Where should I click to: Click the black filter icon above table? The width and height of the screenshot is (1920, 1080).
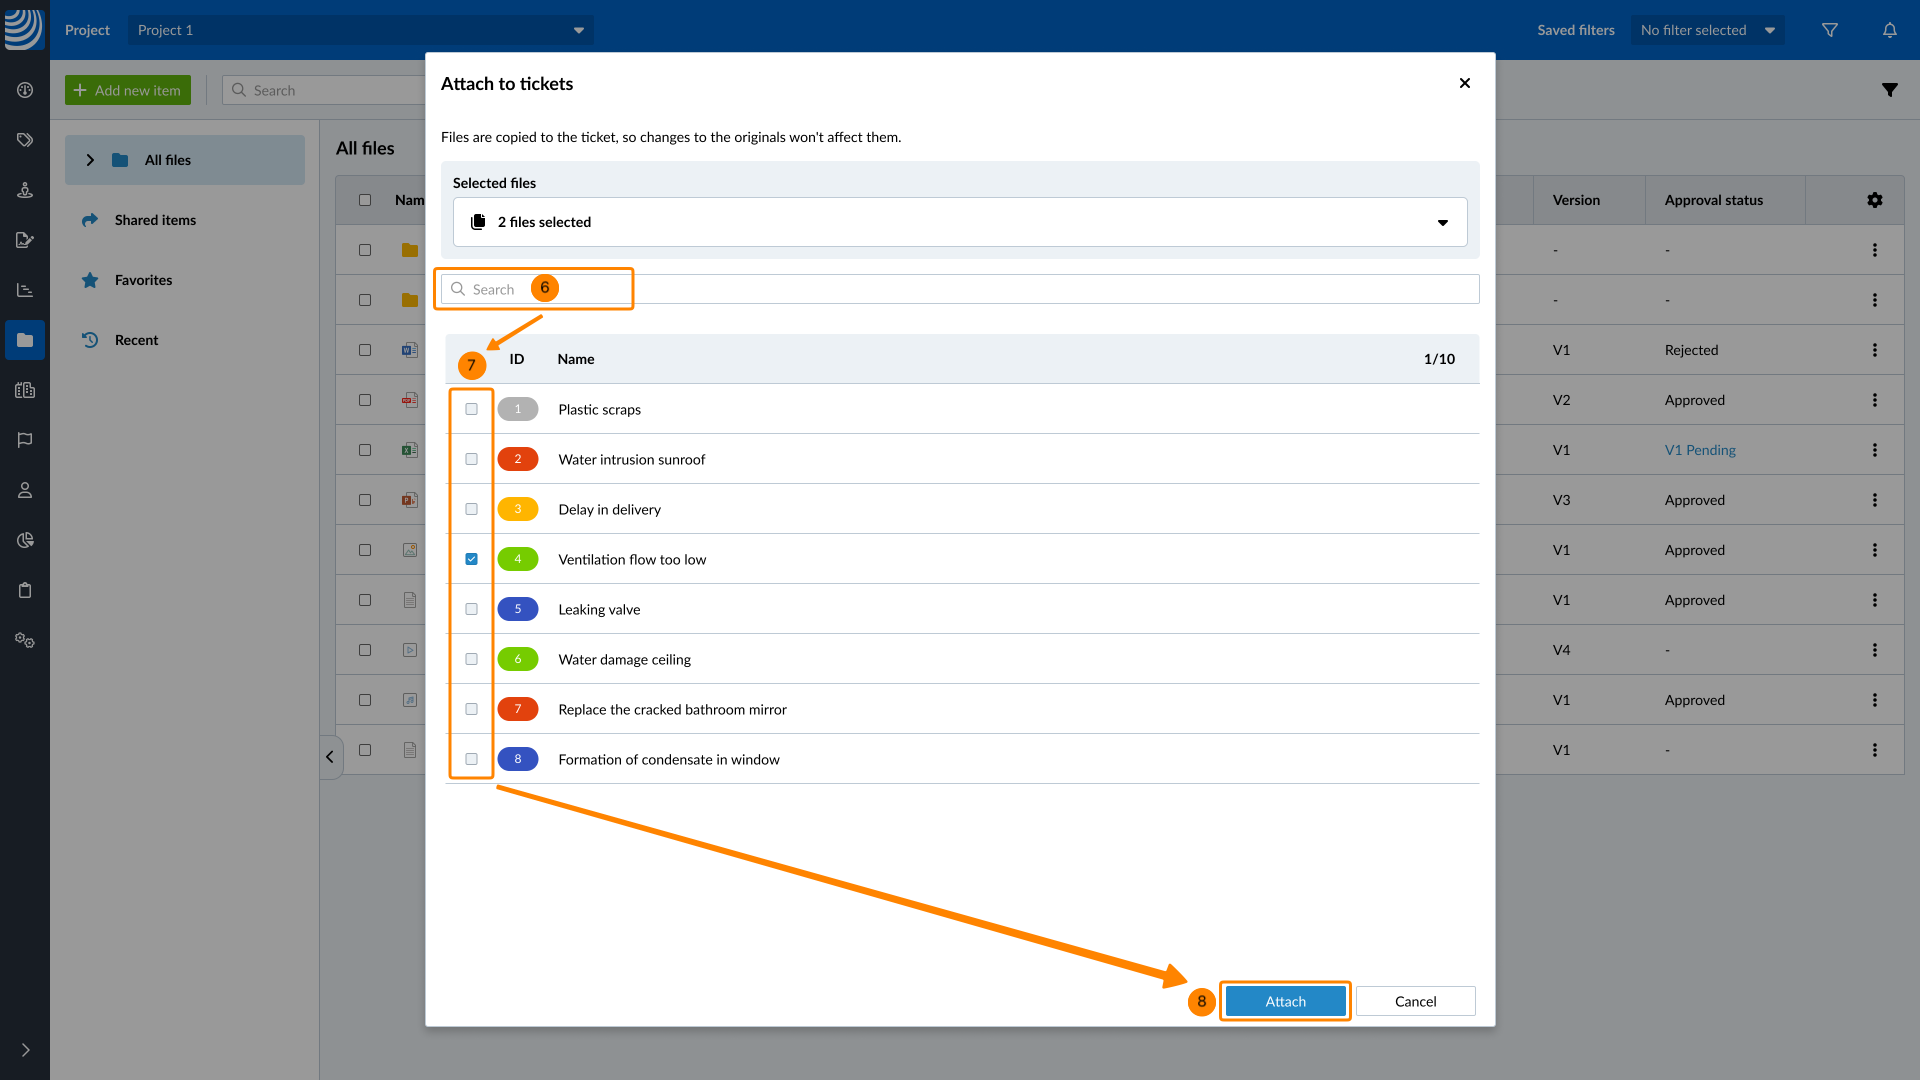click(1889, 90)
